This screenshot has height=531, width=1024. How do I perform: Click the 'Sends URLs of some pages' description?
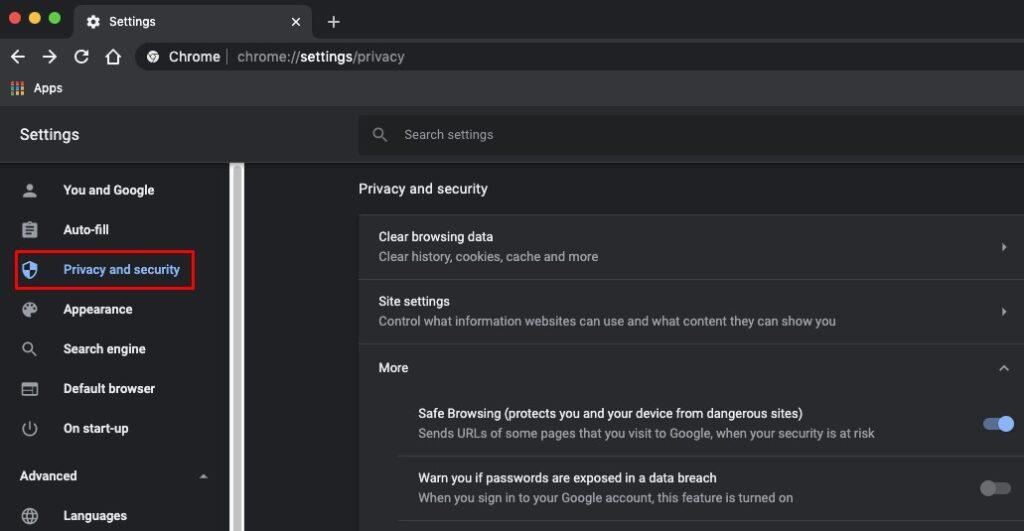click(646, 433)
